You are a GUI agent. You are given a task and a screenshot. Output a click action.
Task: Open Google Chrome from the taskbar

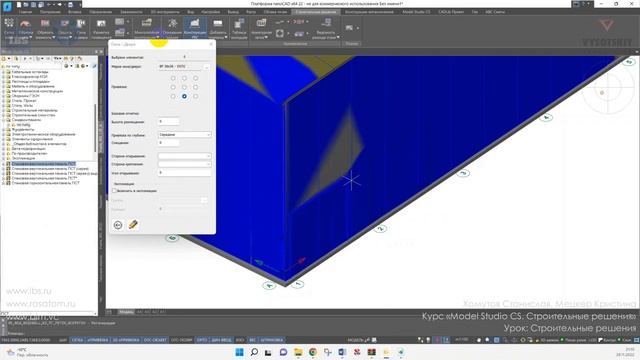point(313,352)
